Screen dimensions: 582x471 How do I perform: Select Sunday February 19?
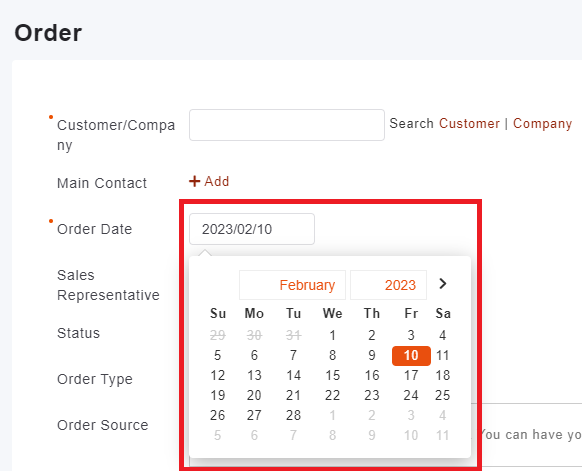[218, 396]
